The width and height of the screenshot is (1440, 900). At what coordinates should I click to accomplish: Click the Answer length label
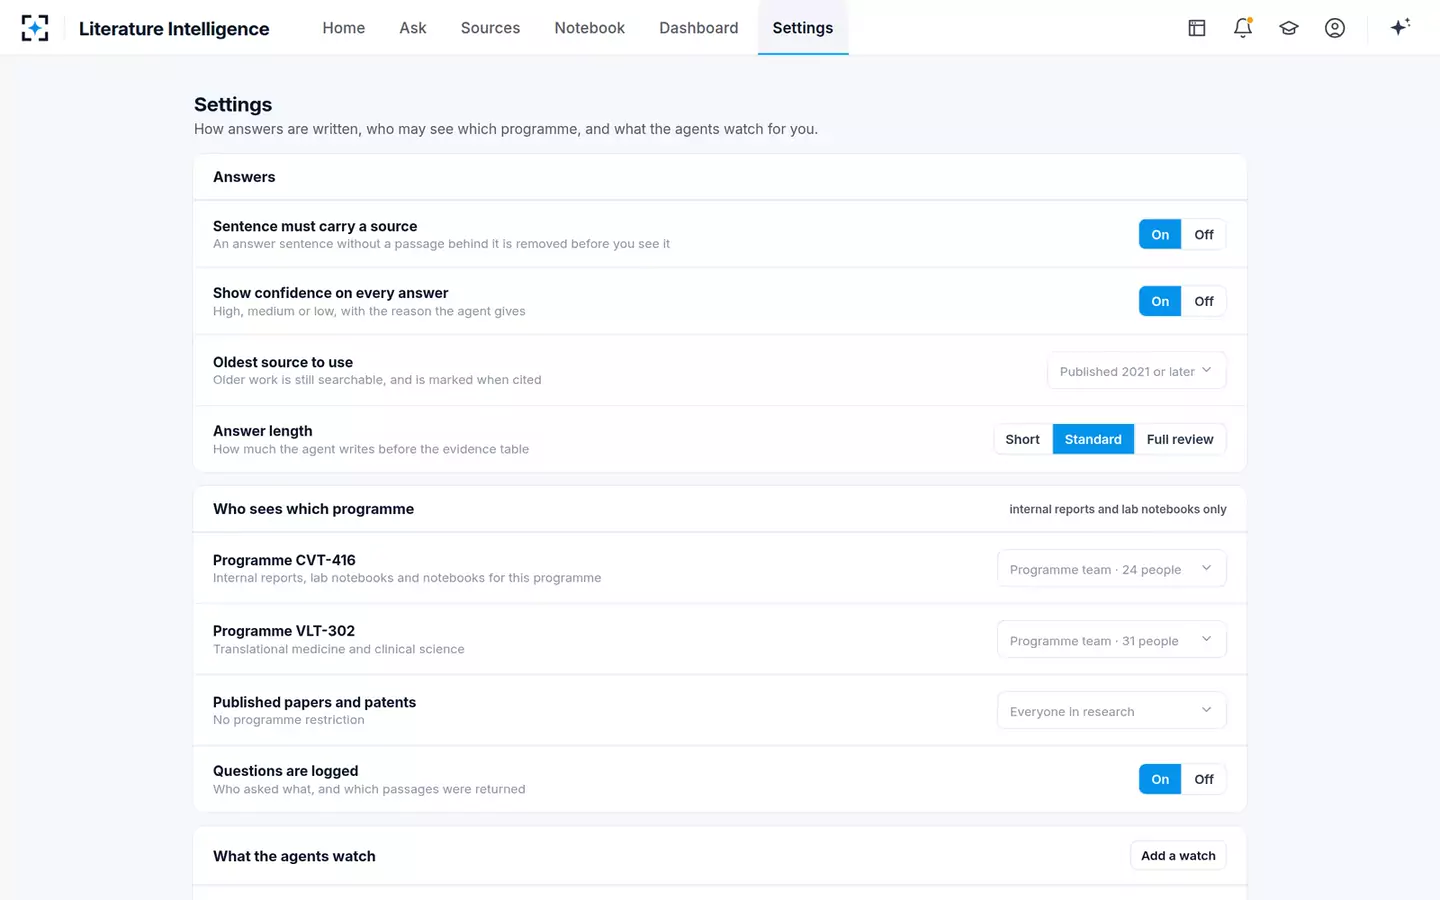point(263,431)
